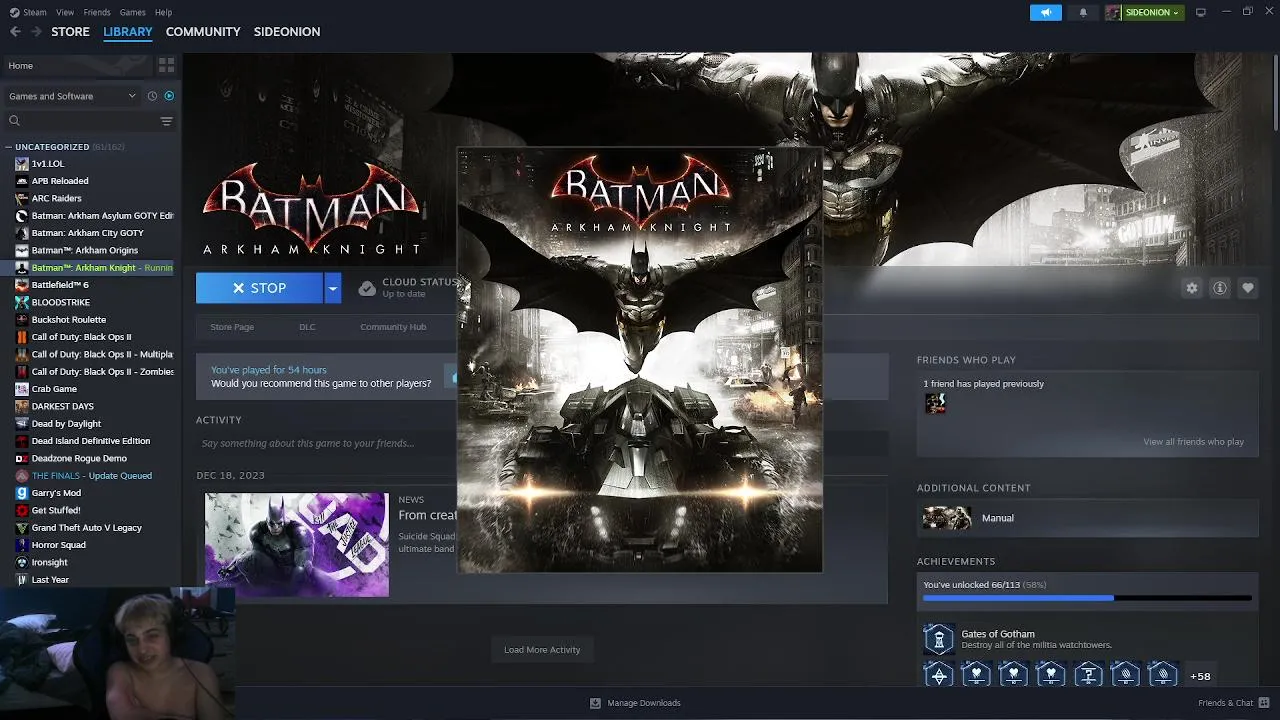
Task: Go to the STORE tab
Action: point(70,31)
